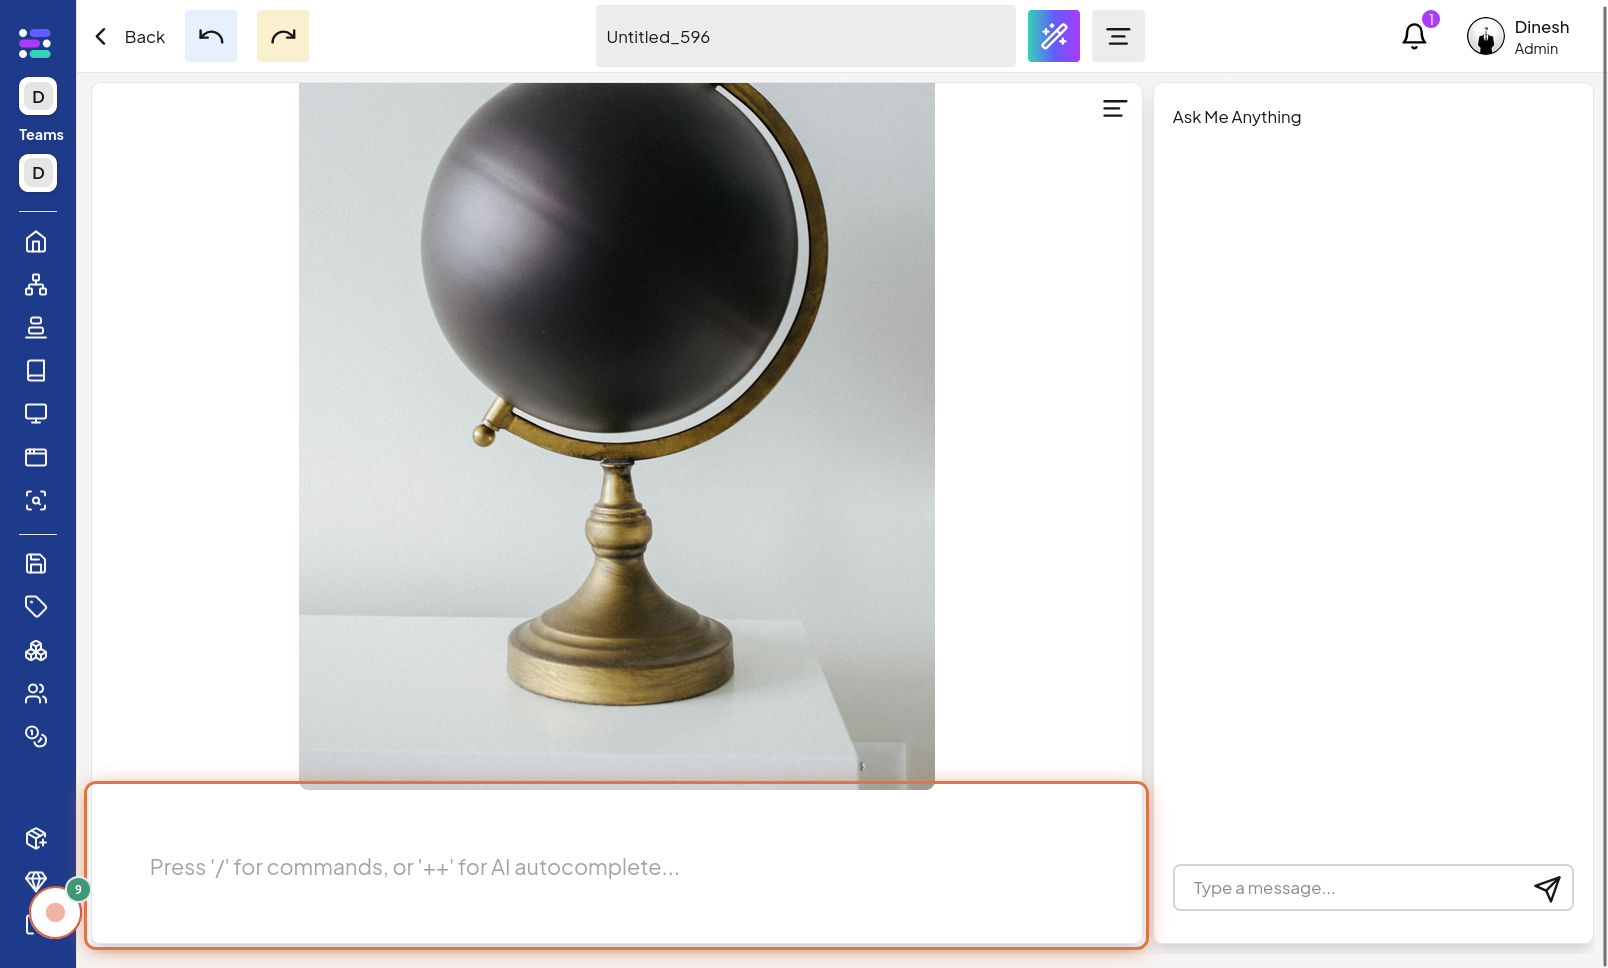Image resolution: width=1608 pixels, height=968 pixels.
Task: Open the editor outline menu icon
Action: click(x=1115, y=108)
